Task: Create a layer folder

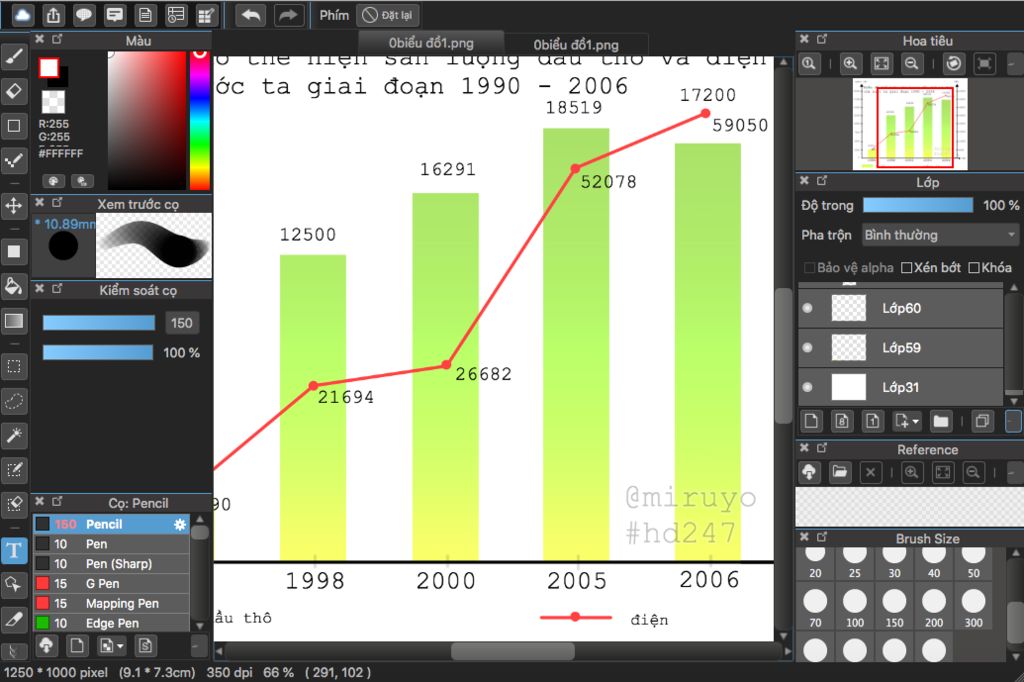Action: click(940, 421)
